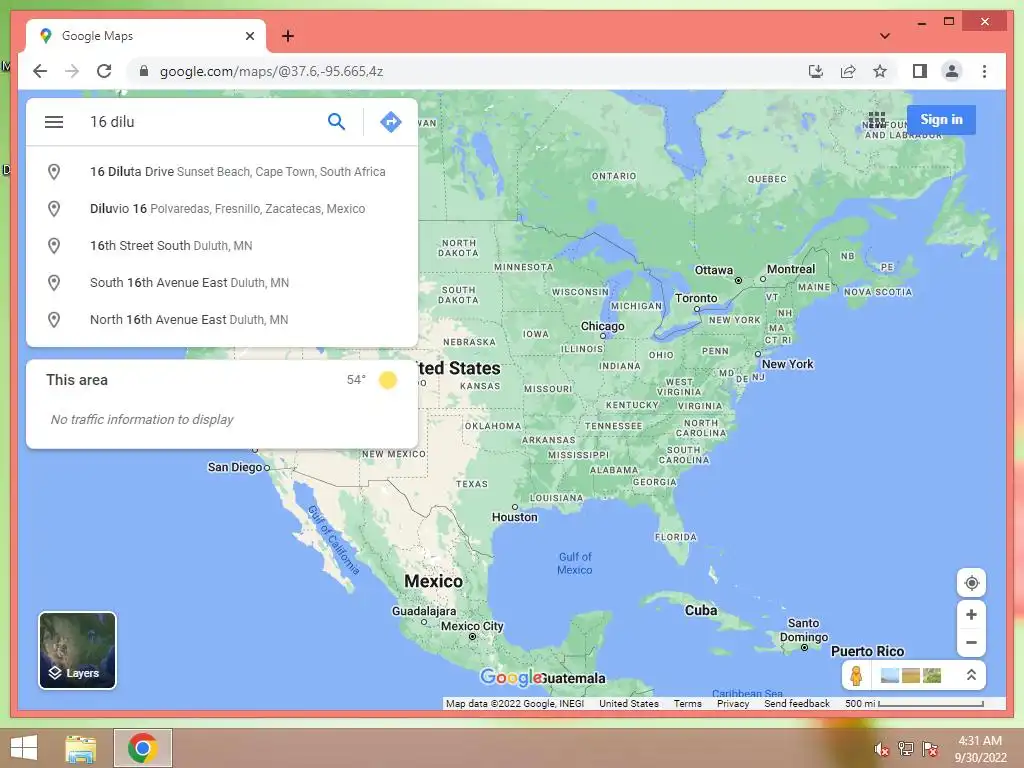1024x768 pixels.
Task: Open the Layers satellite thumbnail
Action: [78, 650]
